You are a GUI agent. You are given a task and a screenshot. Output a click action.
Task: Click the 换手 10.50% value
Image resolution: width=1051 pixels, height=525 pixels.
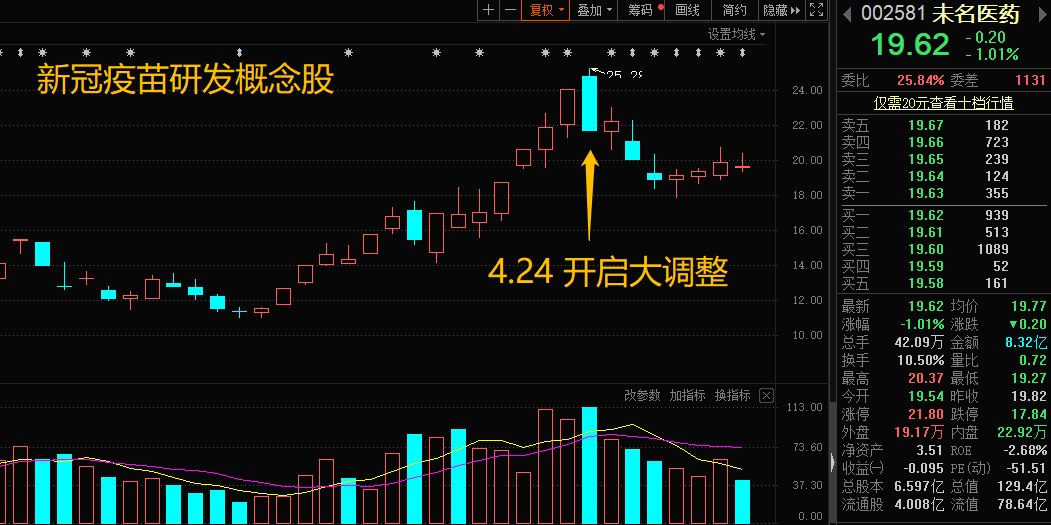coord(920,361)
